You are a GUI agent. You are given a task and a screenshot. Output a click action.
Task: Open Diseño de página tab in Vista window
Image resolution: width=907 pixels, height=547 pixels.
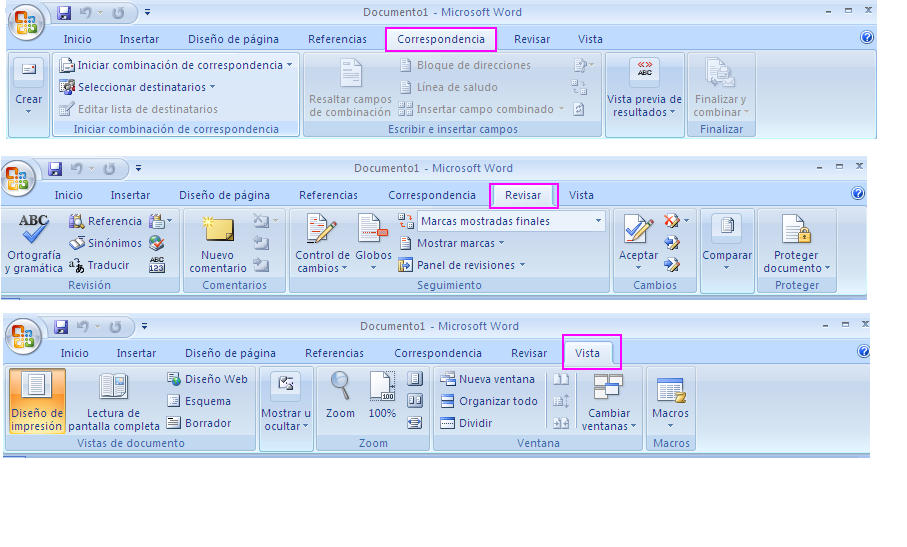pos(230,353)
